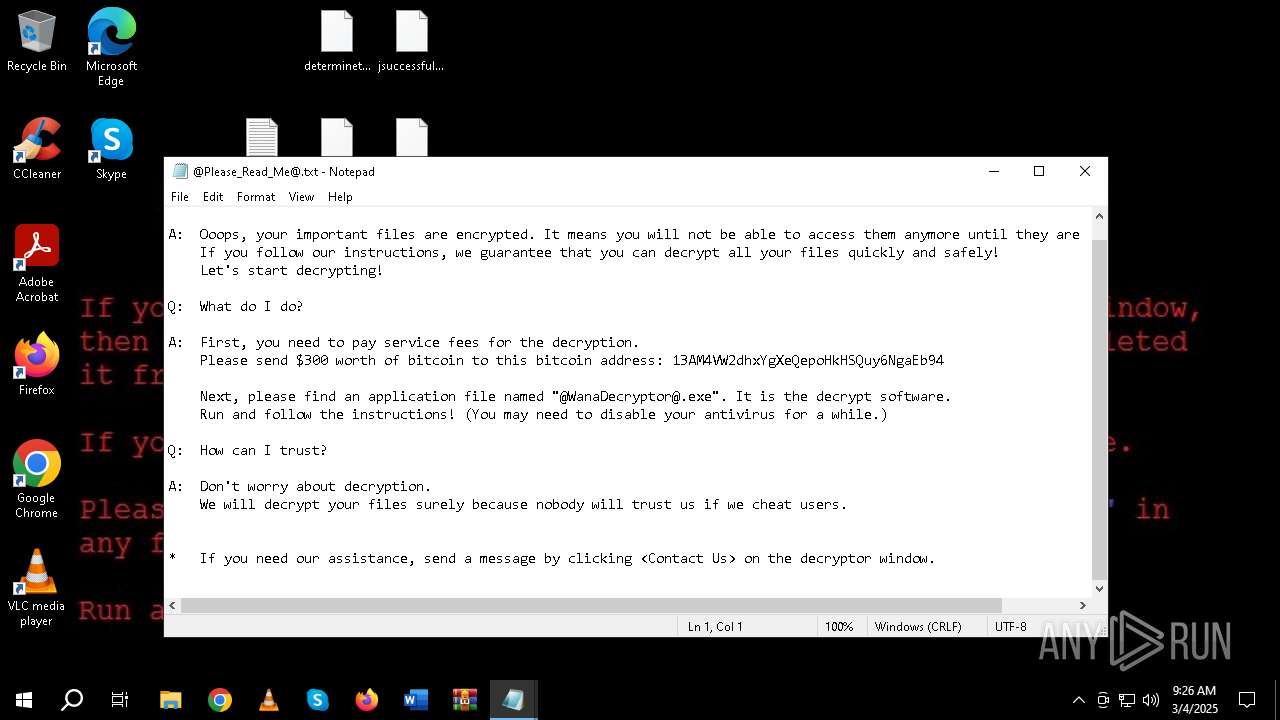Launch the Google Chrome desktop shortcut
Screen dimensions: 1280x720
[37, 479]
